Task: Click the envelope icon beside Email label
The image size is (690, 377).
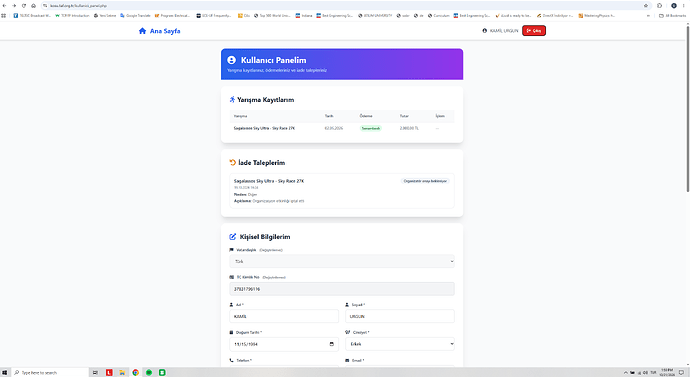Action: pyautogui.click(x=347, y=360)
